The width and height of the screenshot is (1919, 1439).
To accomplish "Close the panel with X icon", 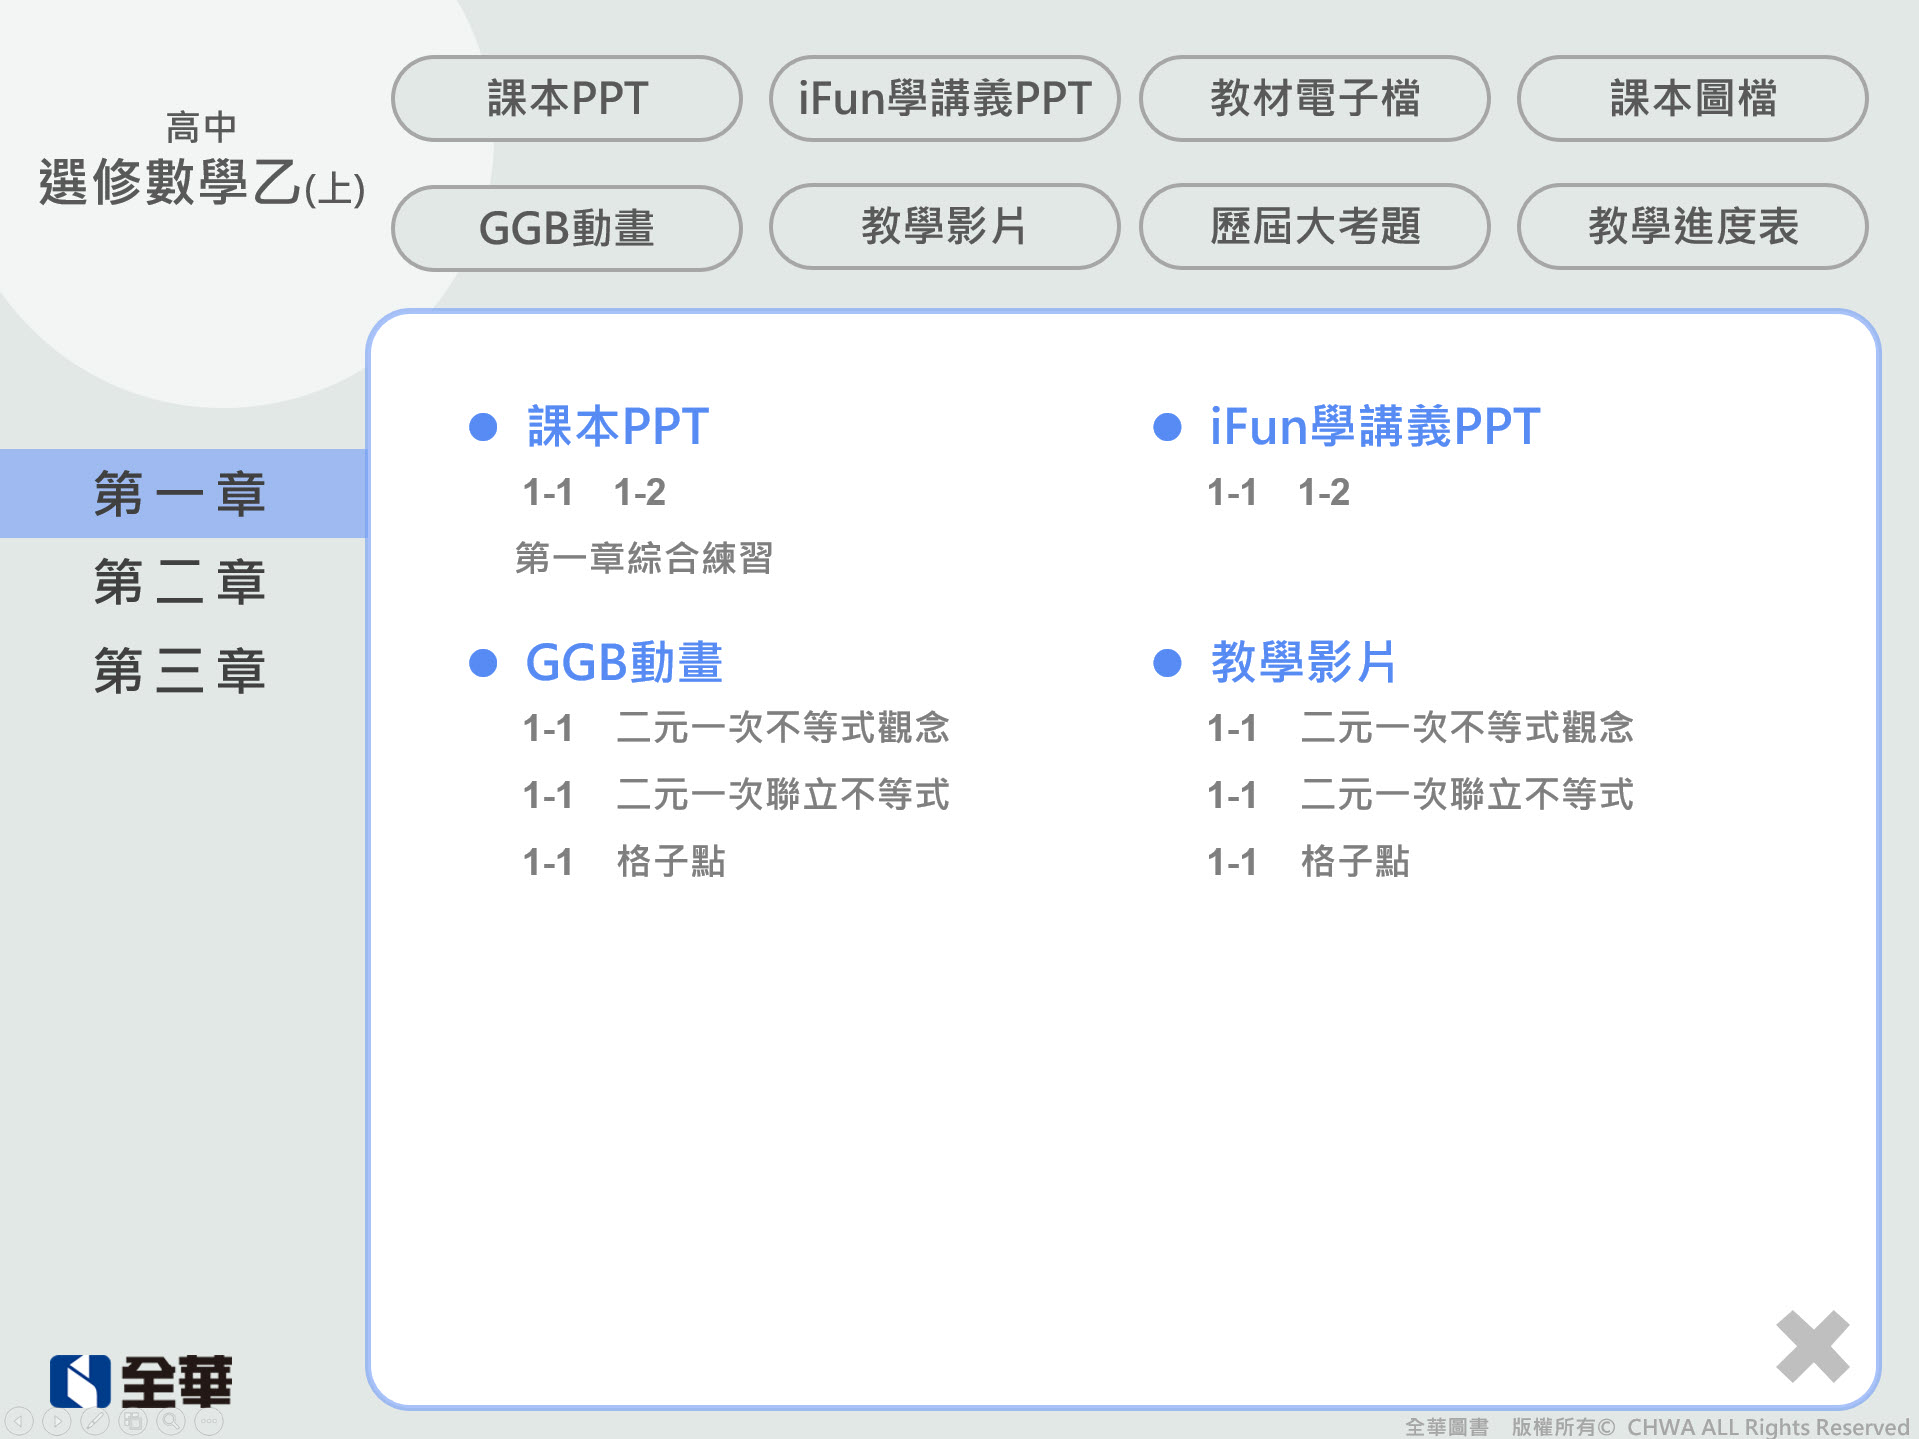I will 1812,1346.
